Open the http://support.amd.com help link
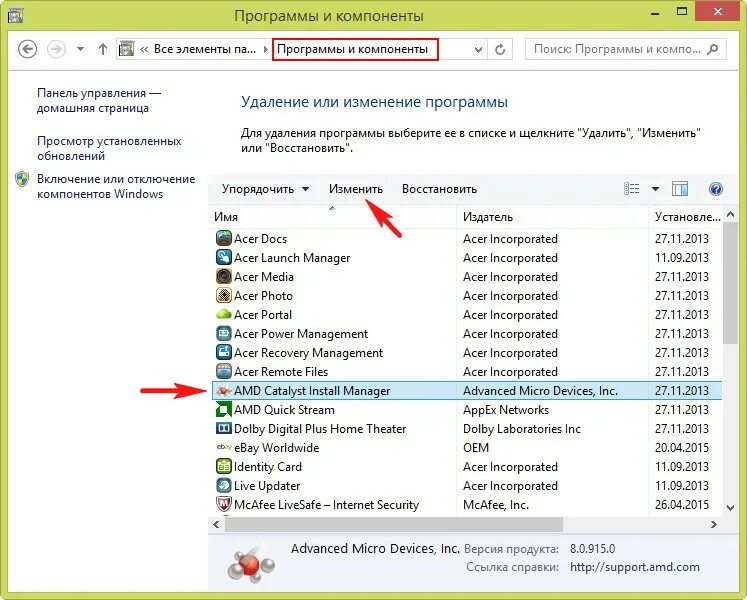Image resolution: width=747 pixels, height=600 pixels. (635, 567)
